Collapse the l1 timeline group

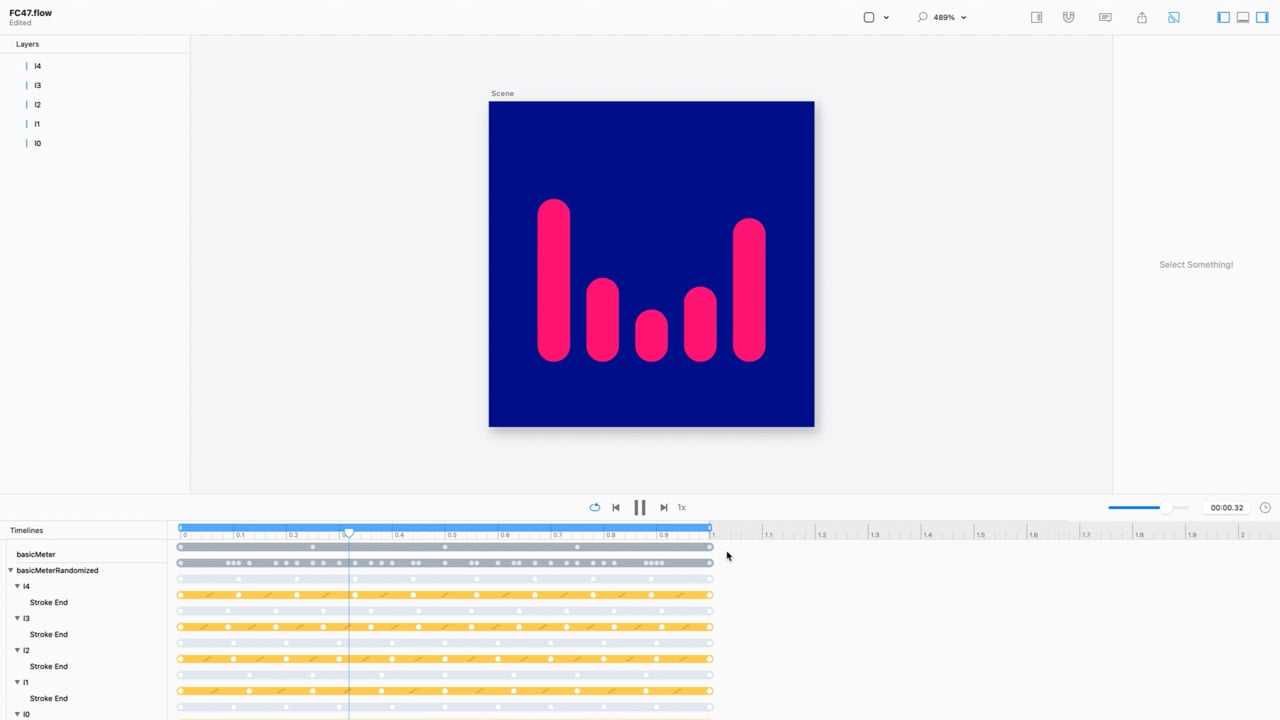[x=17, y=682]
